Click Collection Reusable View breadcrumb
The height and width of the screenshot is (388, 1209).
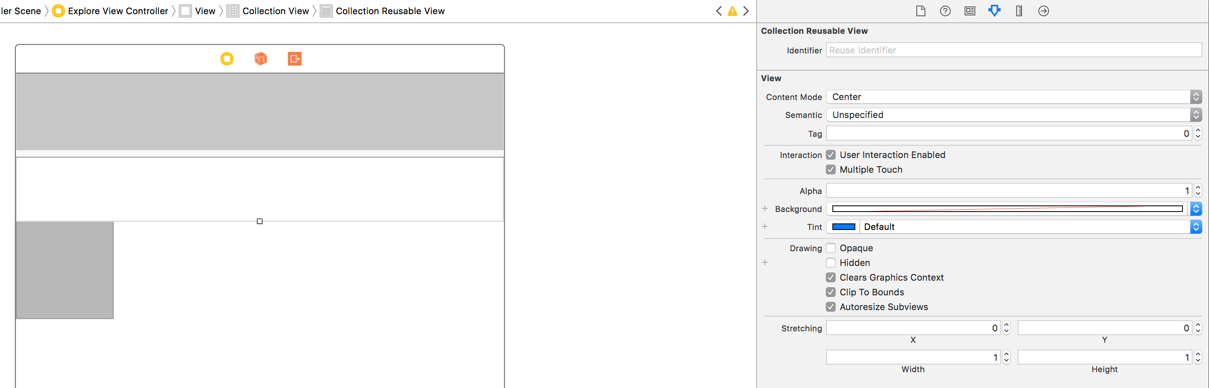pos(382,11)
